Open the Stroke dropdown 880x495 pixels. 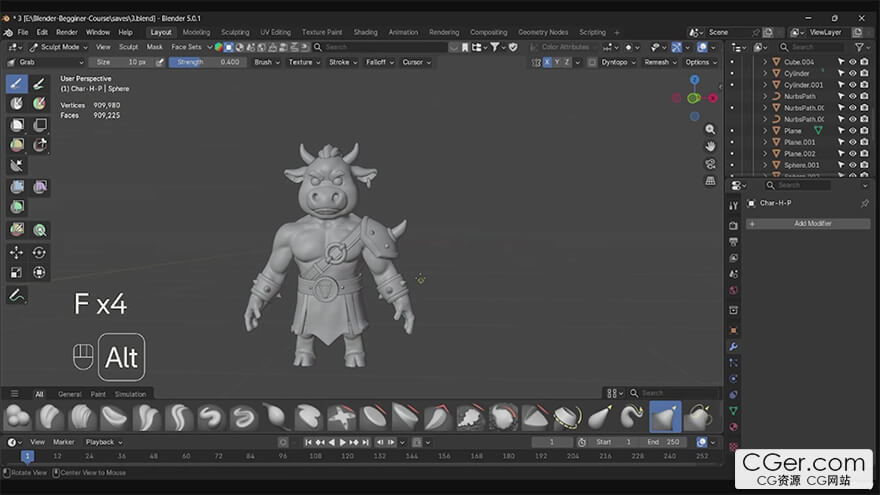(x=343, y=62)
